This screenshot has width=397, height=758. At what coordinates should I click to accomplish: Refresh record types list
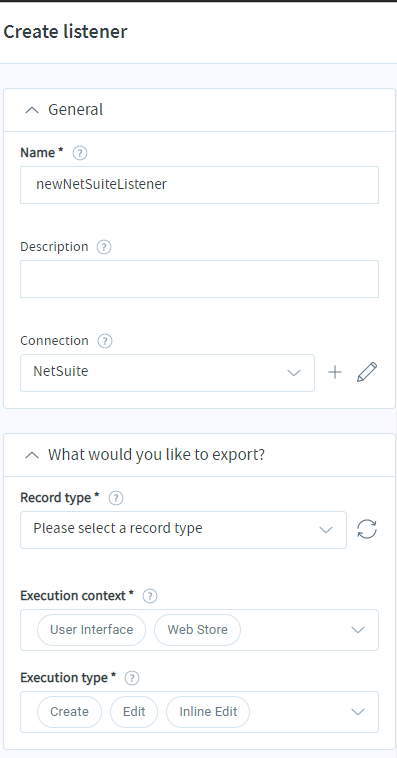tap(367, 529)
